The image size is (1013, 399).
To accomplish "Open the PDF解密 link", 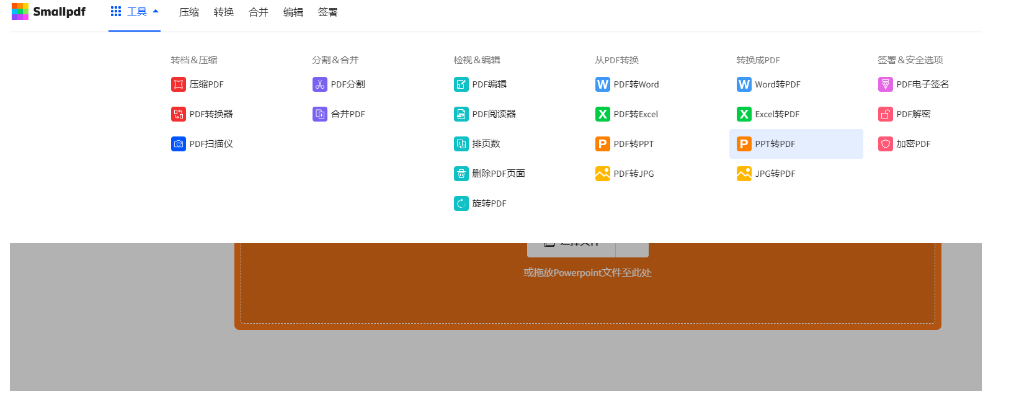I will (914, 114).
